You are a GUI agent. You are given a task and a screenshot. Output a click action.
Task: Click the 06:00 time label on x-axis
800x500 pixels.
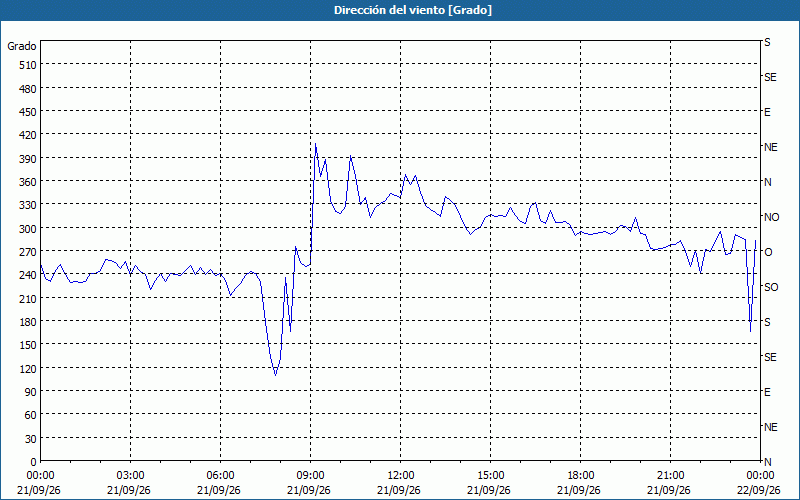(x=220, y=476)
